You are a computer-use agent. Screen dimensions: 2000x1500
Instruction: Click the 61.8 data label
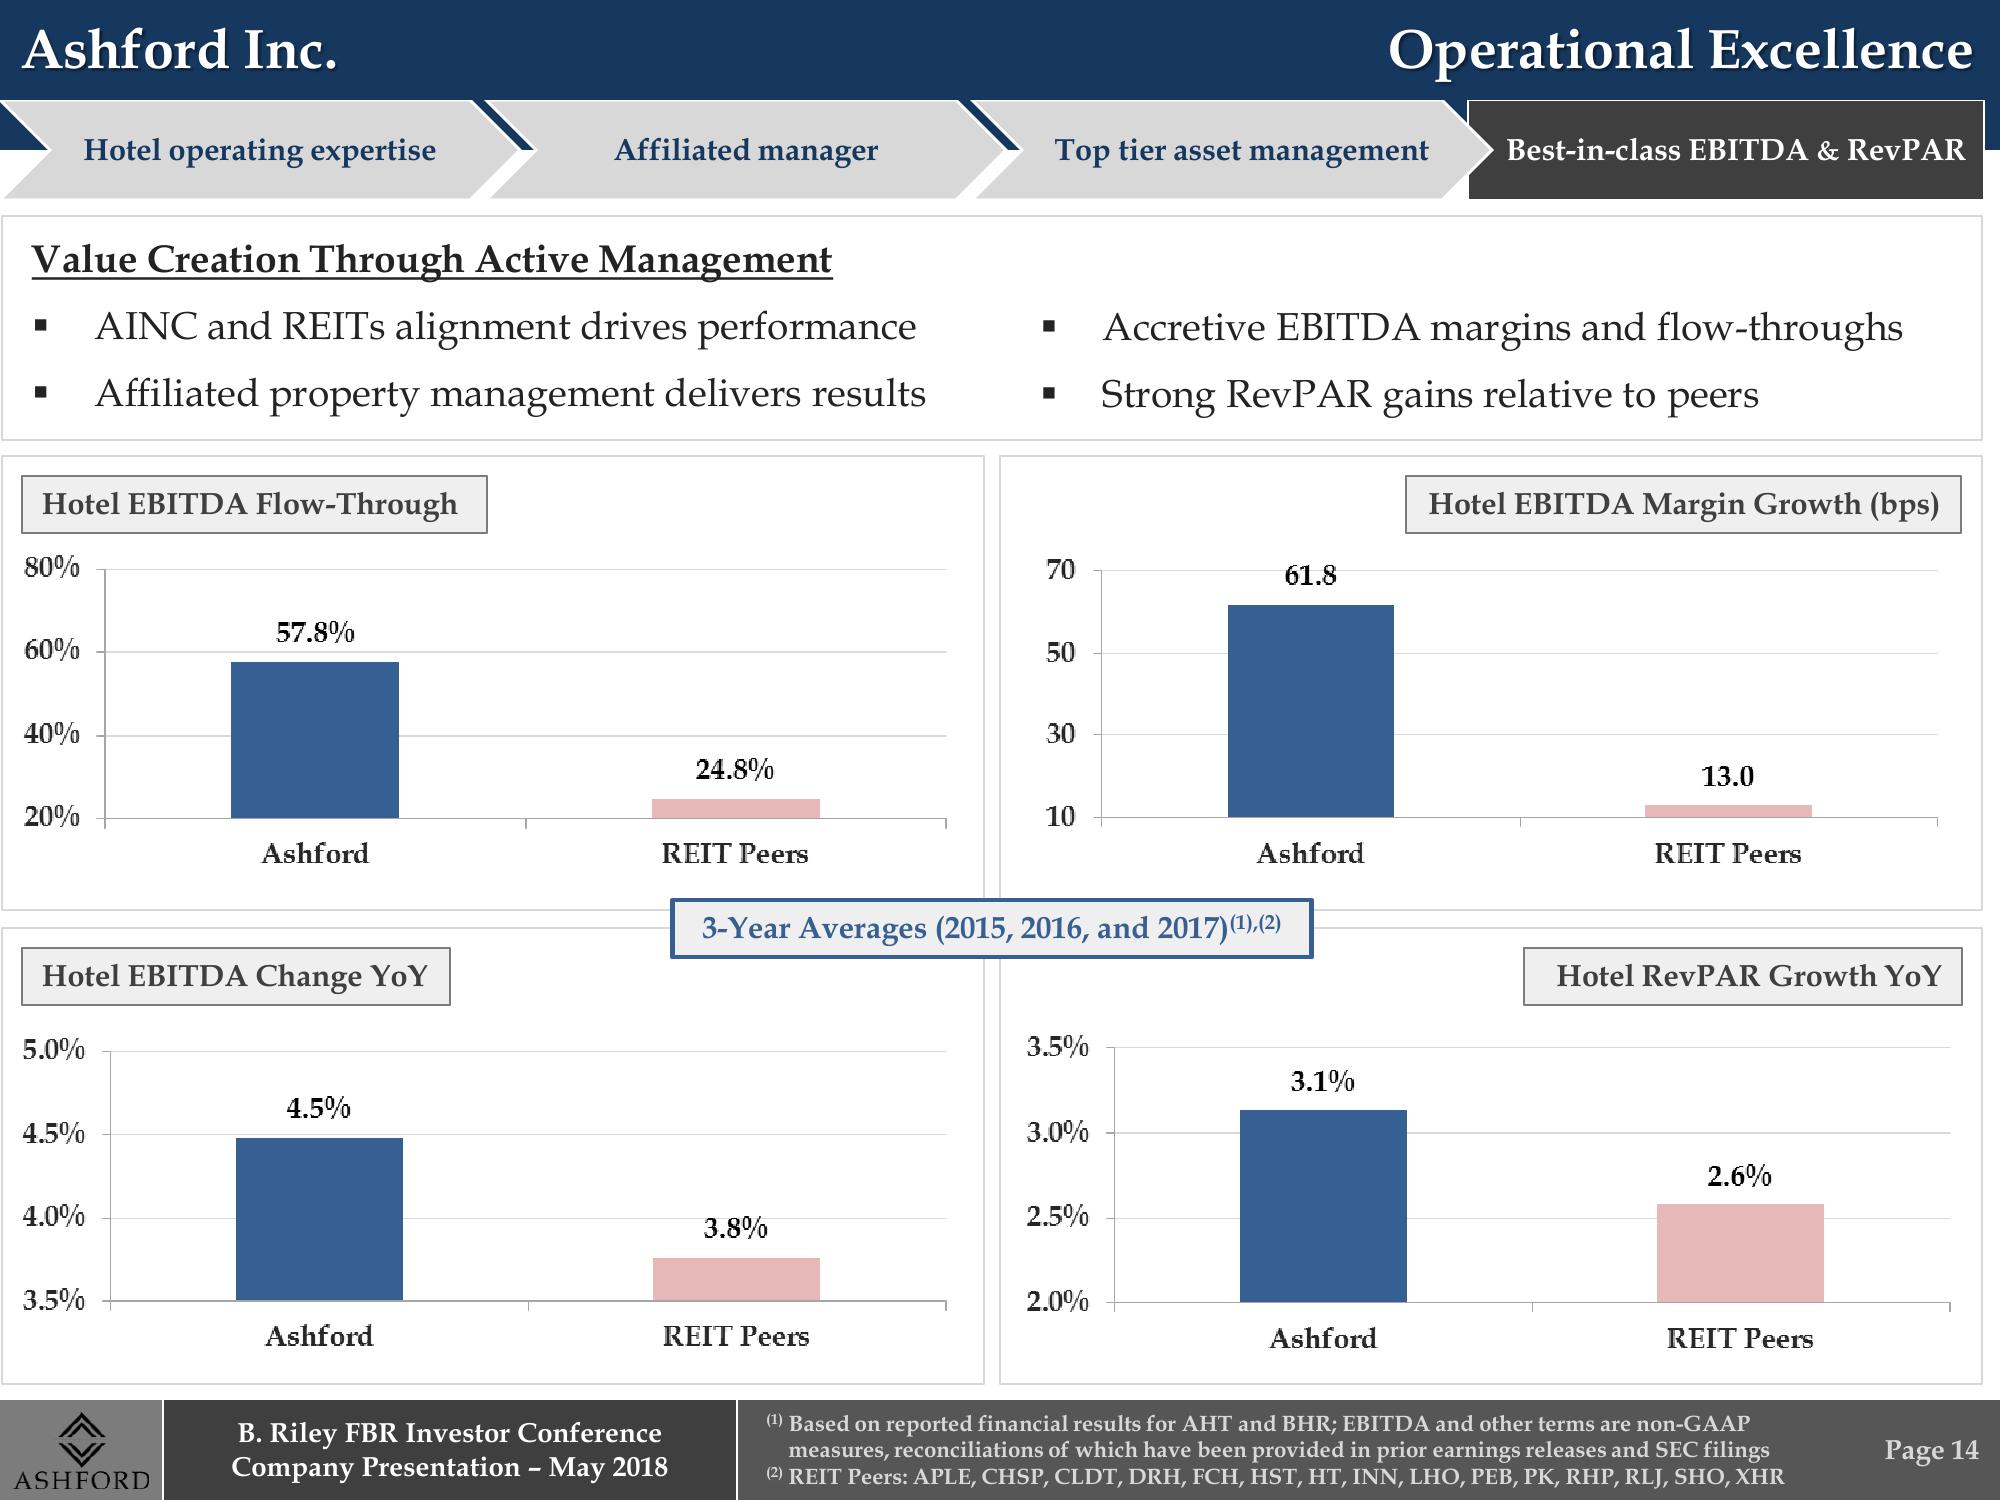pos(1310,575)
